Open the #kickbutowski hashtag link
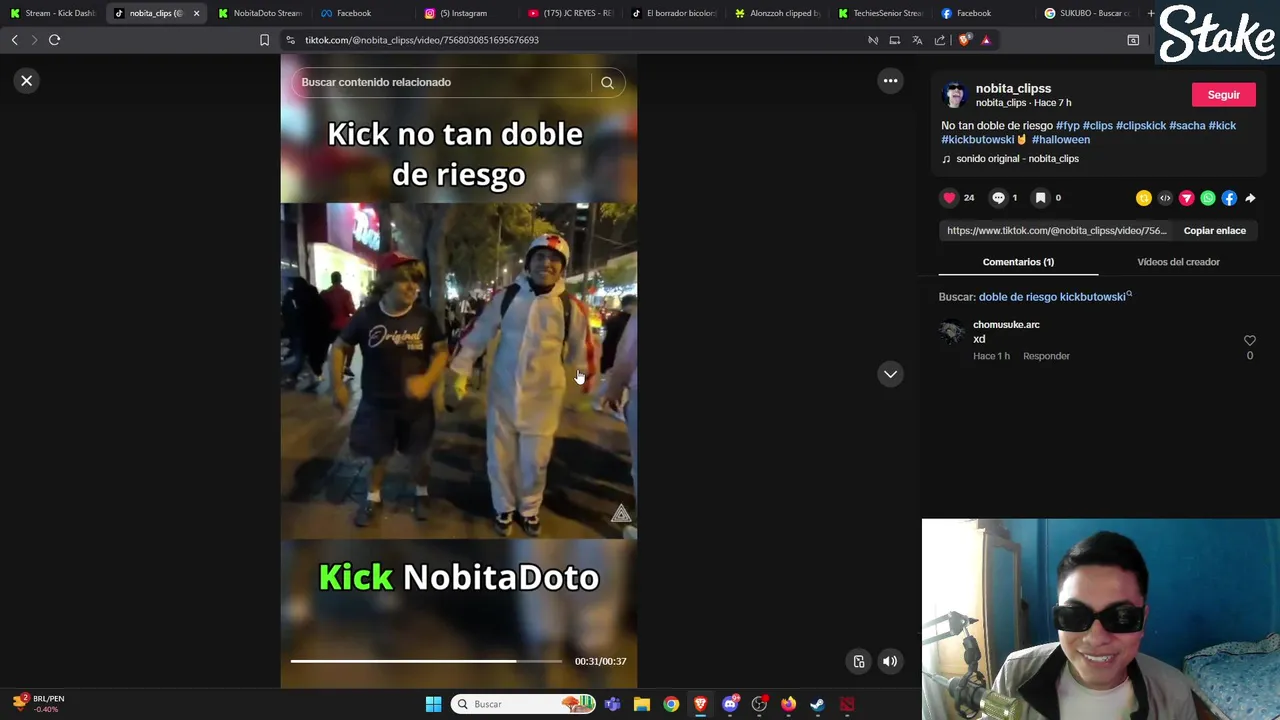Viewport: 1280px width, 720px height. click(978, 140)
